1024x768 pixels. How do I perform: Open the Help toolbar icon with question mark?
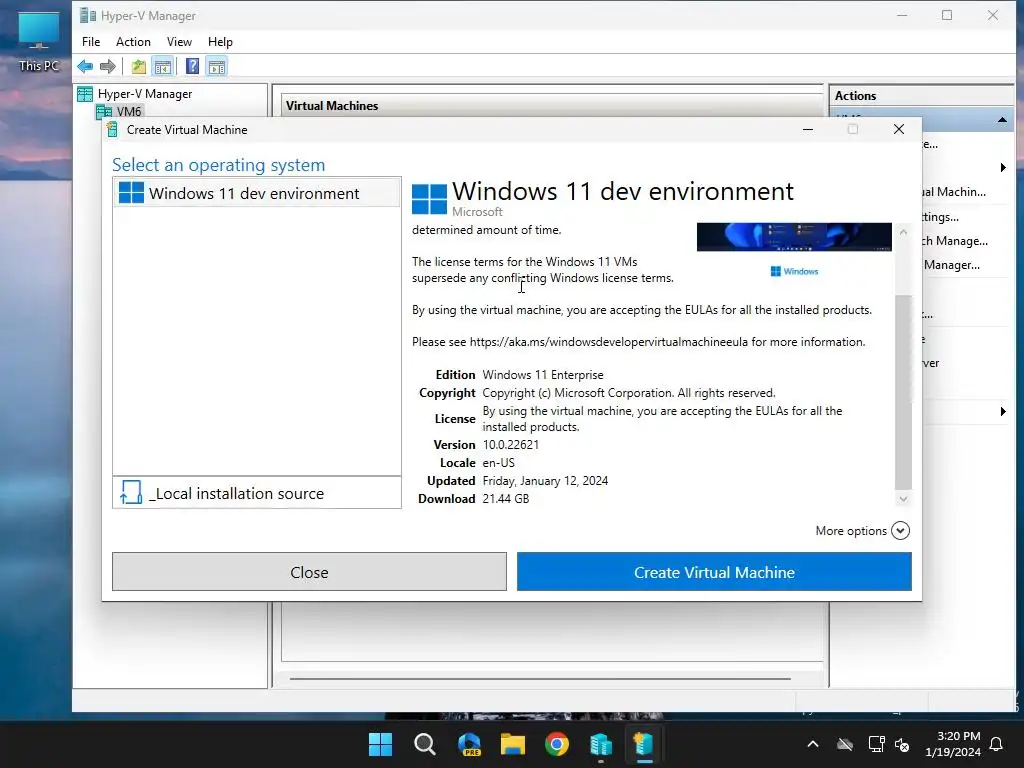pos(192,66)
